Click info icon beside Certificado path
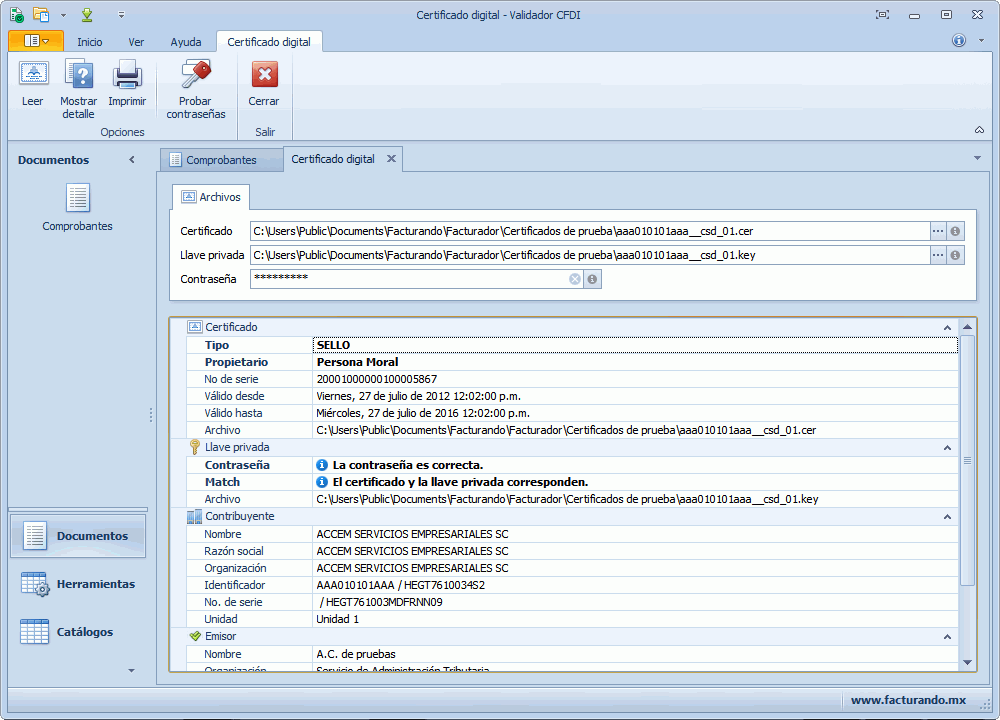 (955, 231)
